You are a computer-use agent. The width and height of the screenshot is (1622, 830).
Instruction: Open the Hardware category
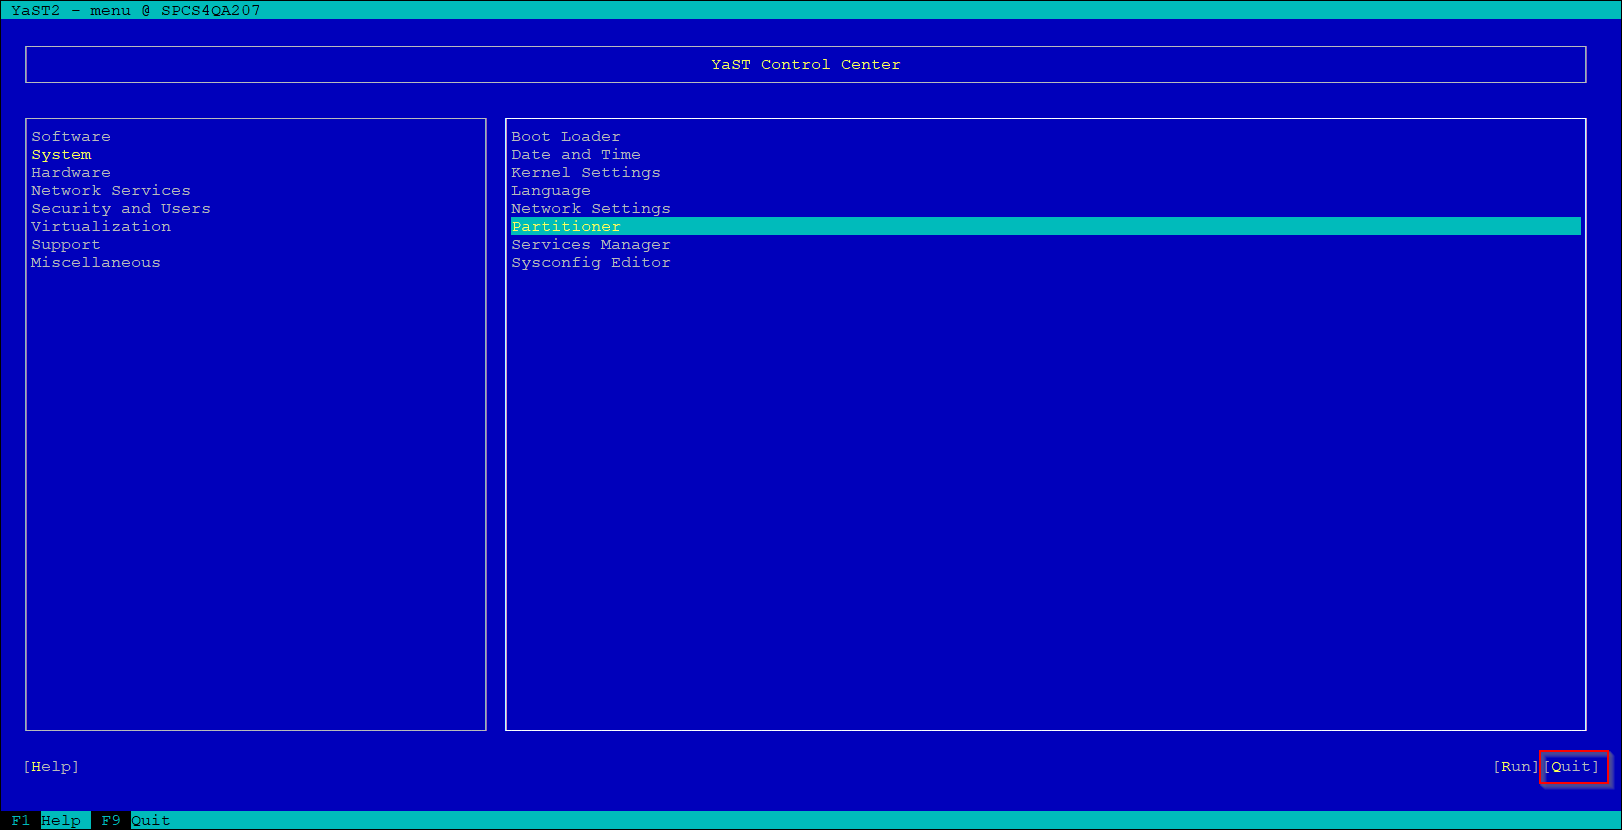(x=71, y=173)
